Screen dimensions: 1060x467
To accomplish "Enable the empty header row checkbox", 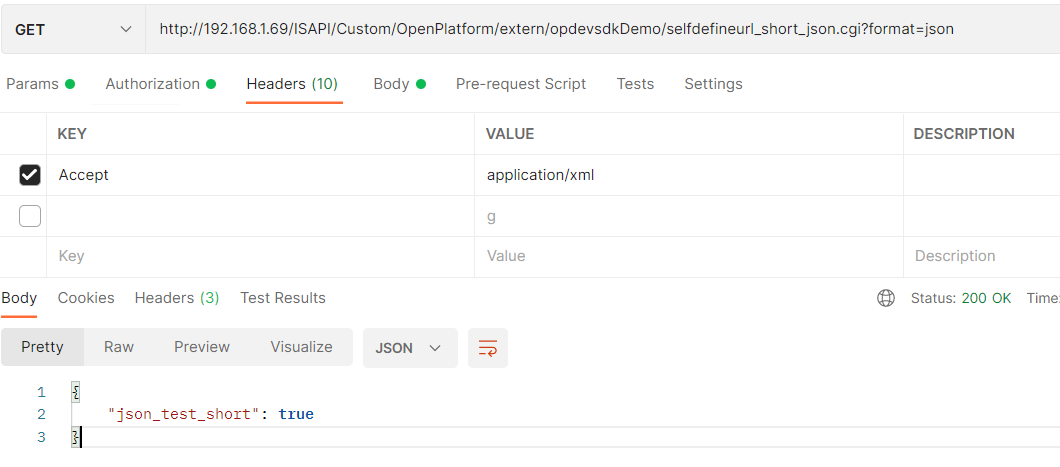I will [x=30, y=216].
